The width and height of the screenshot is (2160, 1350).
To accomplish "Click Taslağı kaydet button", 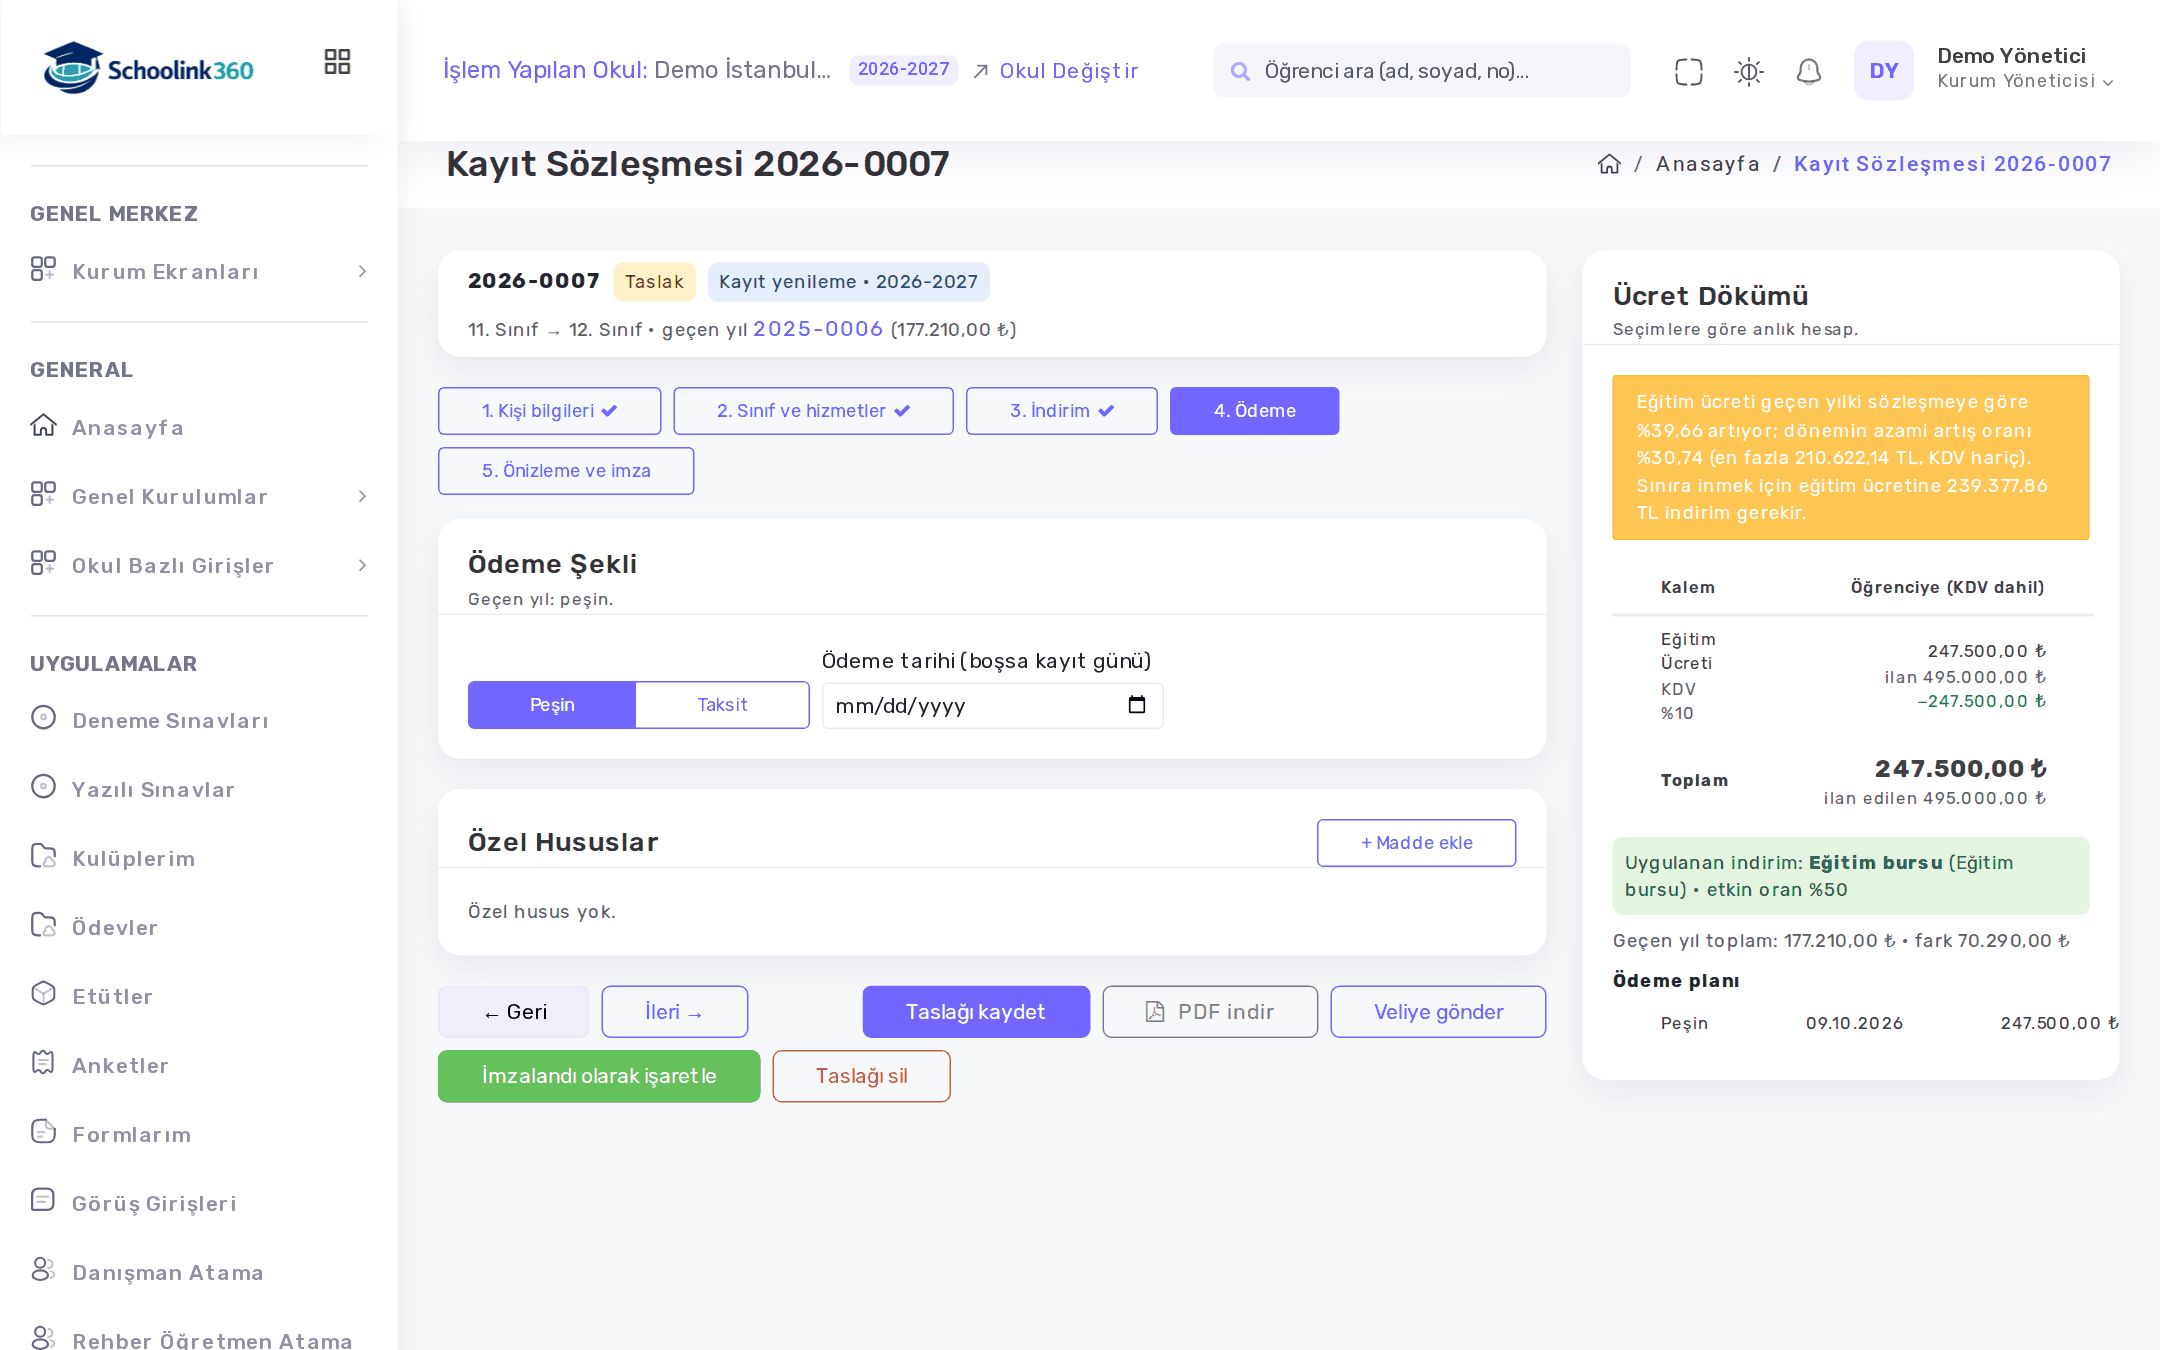I will [976, 1012].
